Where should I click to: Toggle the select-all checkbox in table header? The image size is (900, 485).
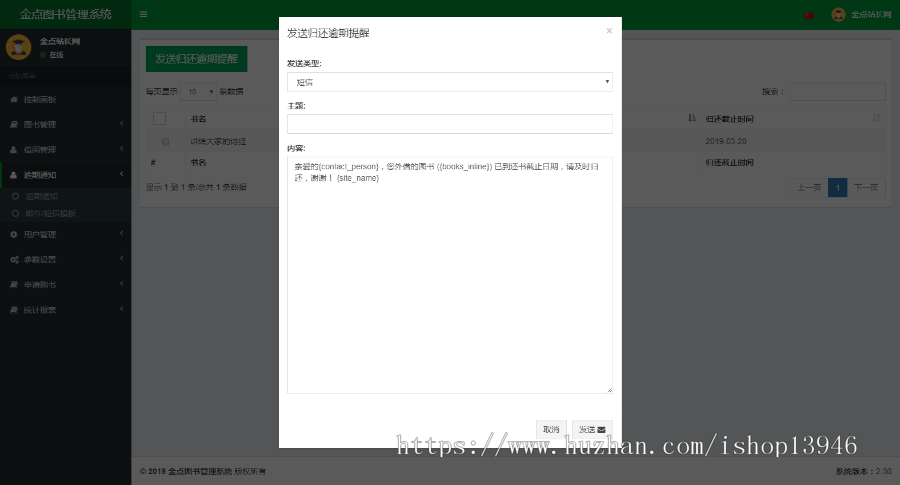(x=160, y=118)
